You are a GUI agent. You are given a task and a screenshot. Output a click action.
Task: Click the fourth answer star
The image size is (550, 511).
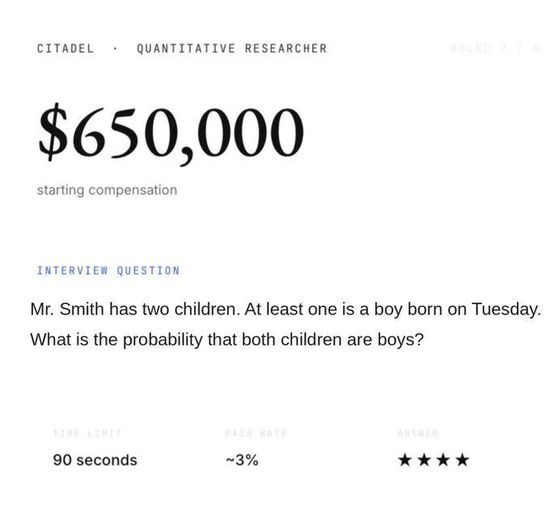462,459
